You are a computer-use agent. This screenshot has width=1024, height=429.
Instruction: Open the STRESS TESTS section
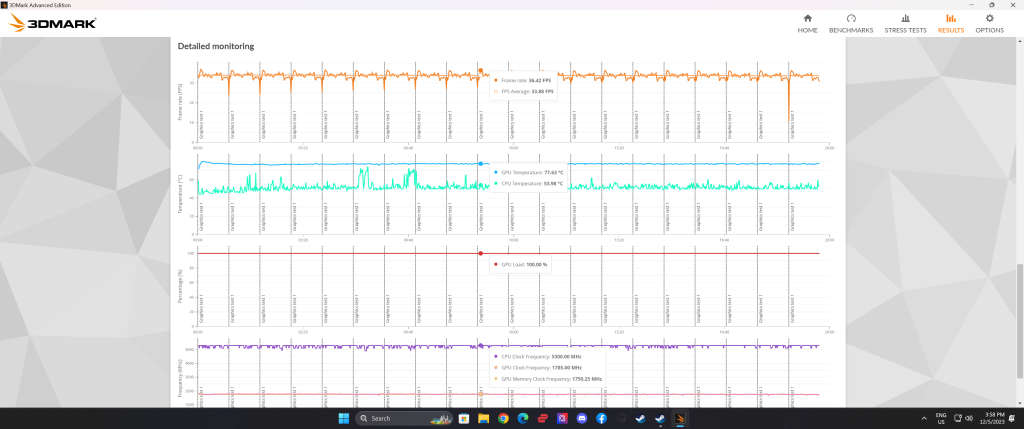tap(905, 24)
